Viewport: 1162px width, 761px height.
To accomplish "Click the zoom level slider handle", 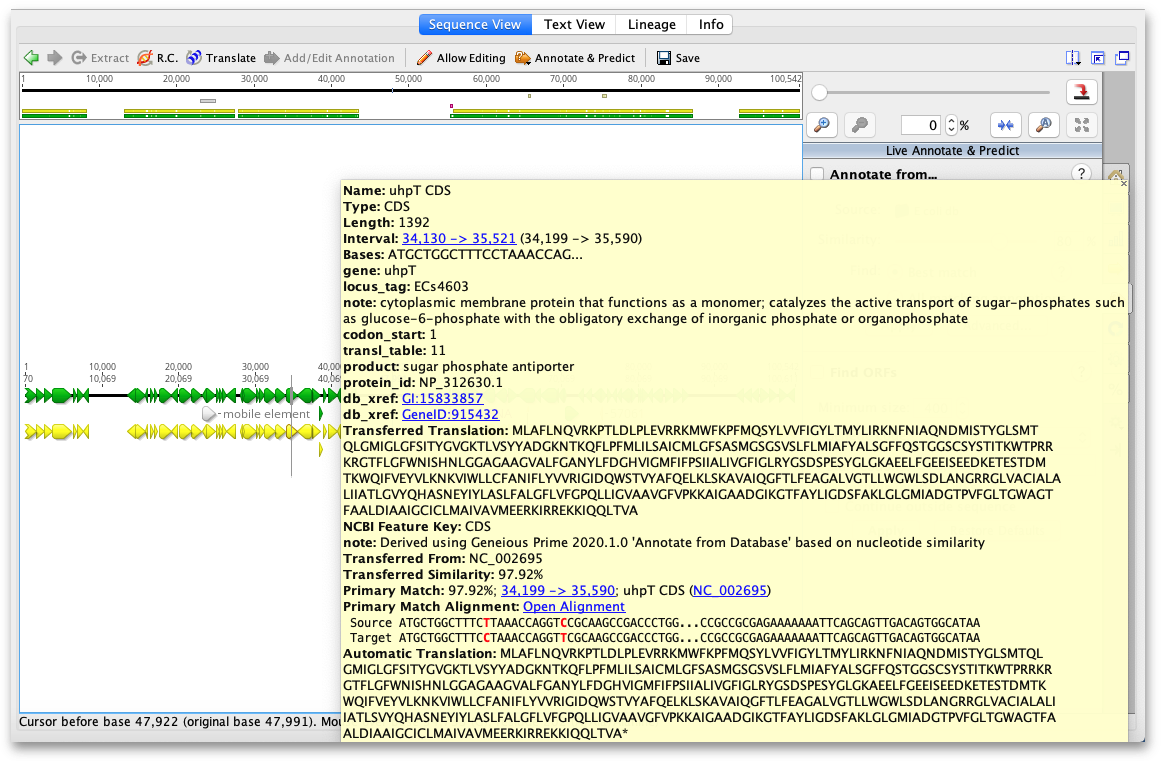I will point(819,93).
